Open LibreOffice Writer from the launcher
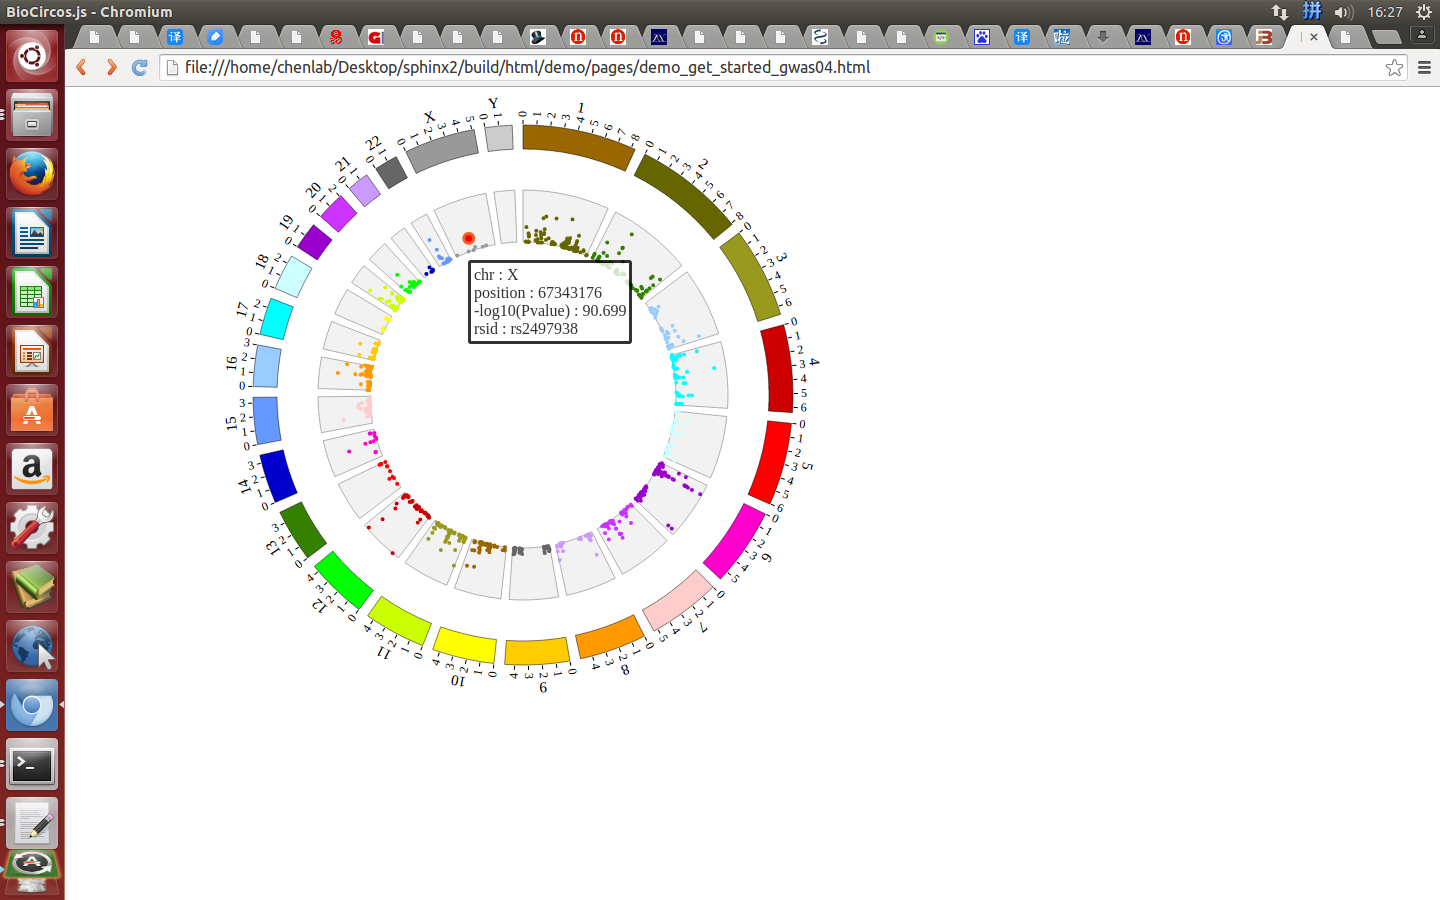 [32, 233]
